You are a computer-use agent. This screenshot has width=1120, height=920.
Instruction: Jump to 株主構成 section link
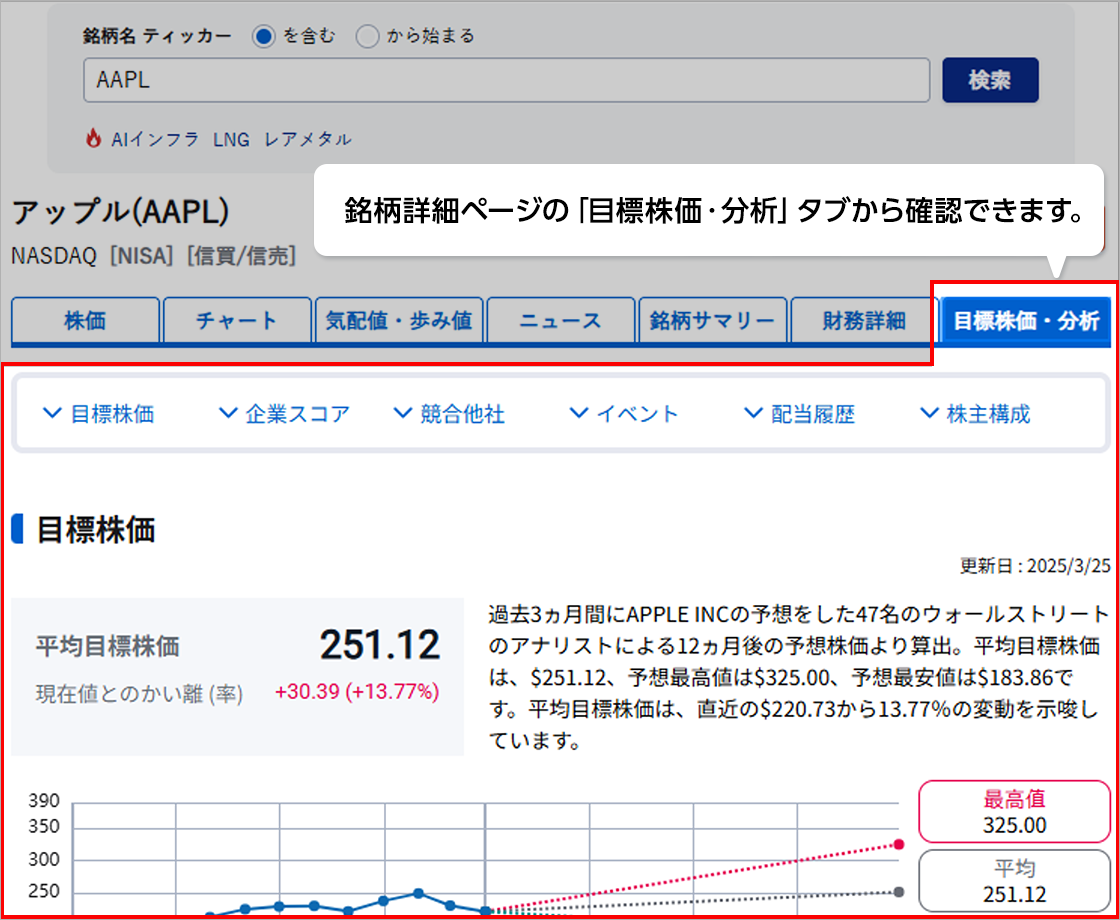point(975,414)
